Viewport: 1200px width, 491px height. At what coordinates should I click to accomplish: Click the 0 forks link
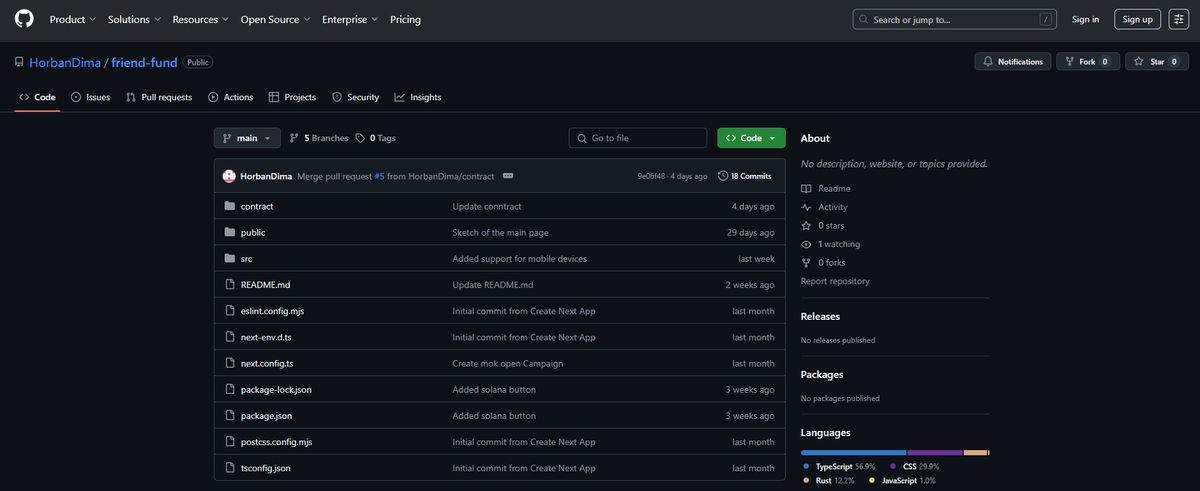click(823, 263)
